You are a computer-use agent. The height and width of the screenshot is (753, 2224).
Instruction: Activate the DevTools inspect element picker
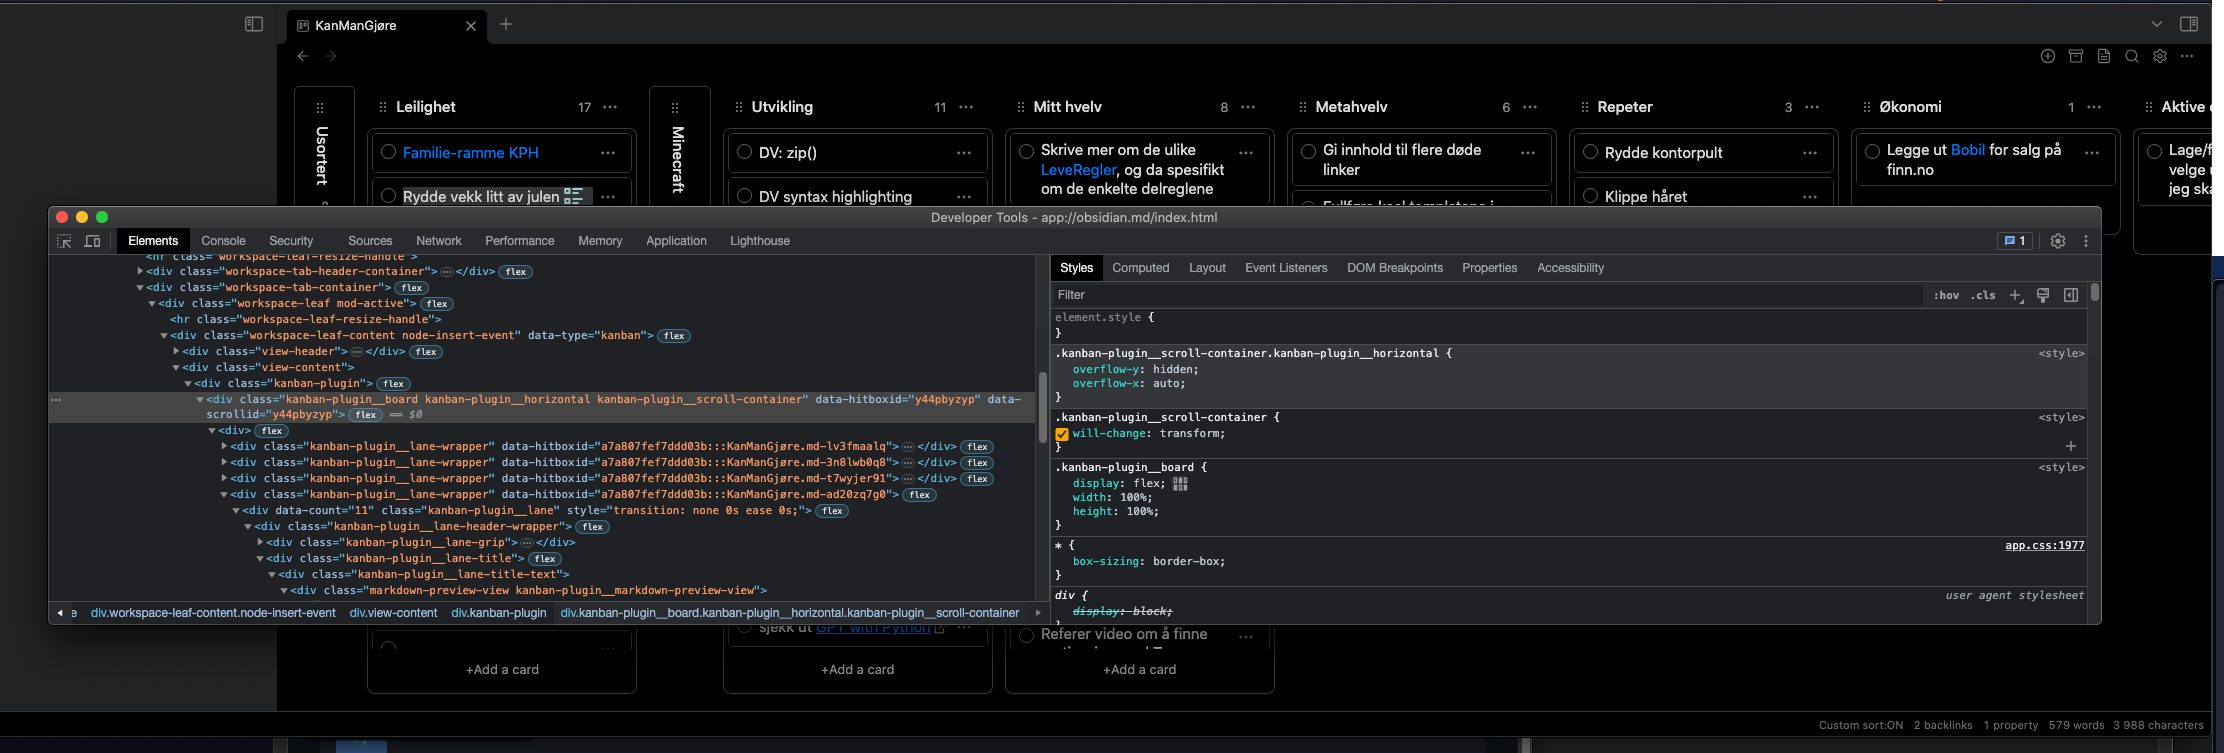(64, 241)
